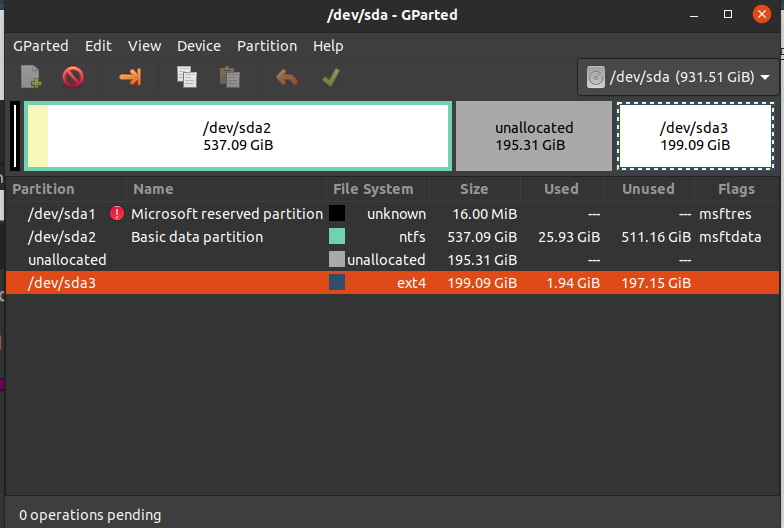Minimize the GParted window

(694, 15)
